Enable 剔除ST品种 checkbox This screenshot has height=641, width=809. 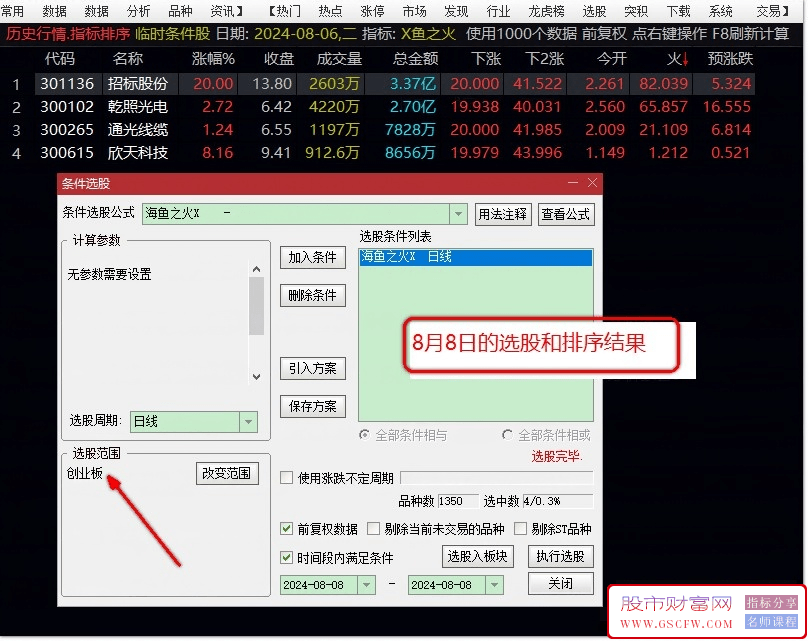point(521,528)
